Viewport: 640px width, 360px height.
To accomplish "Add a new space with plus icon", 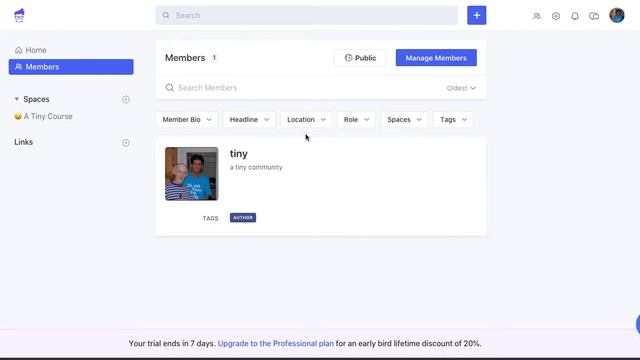I will (126, 99).
